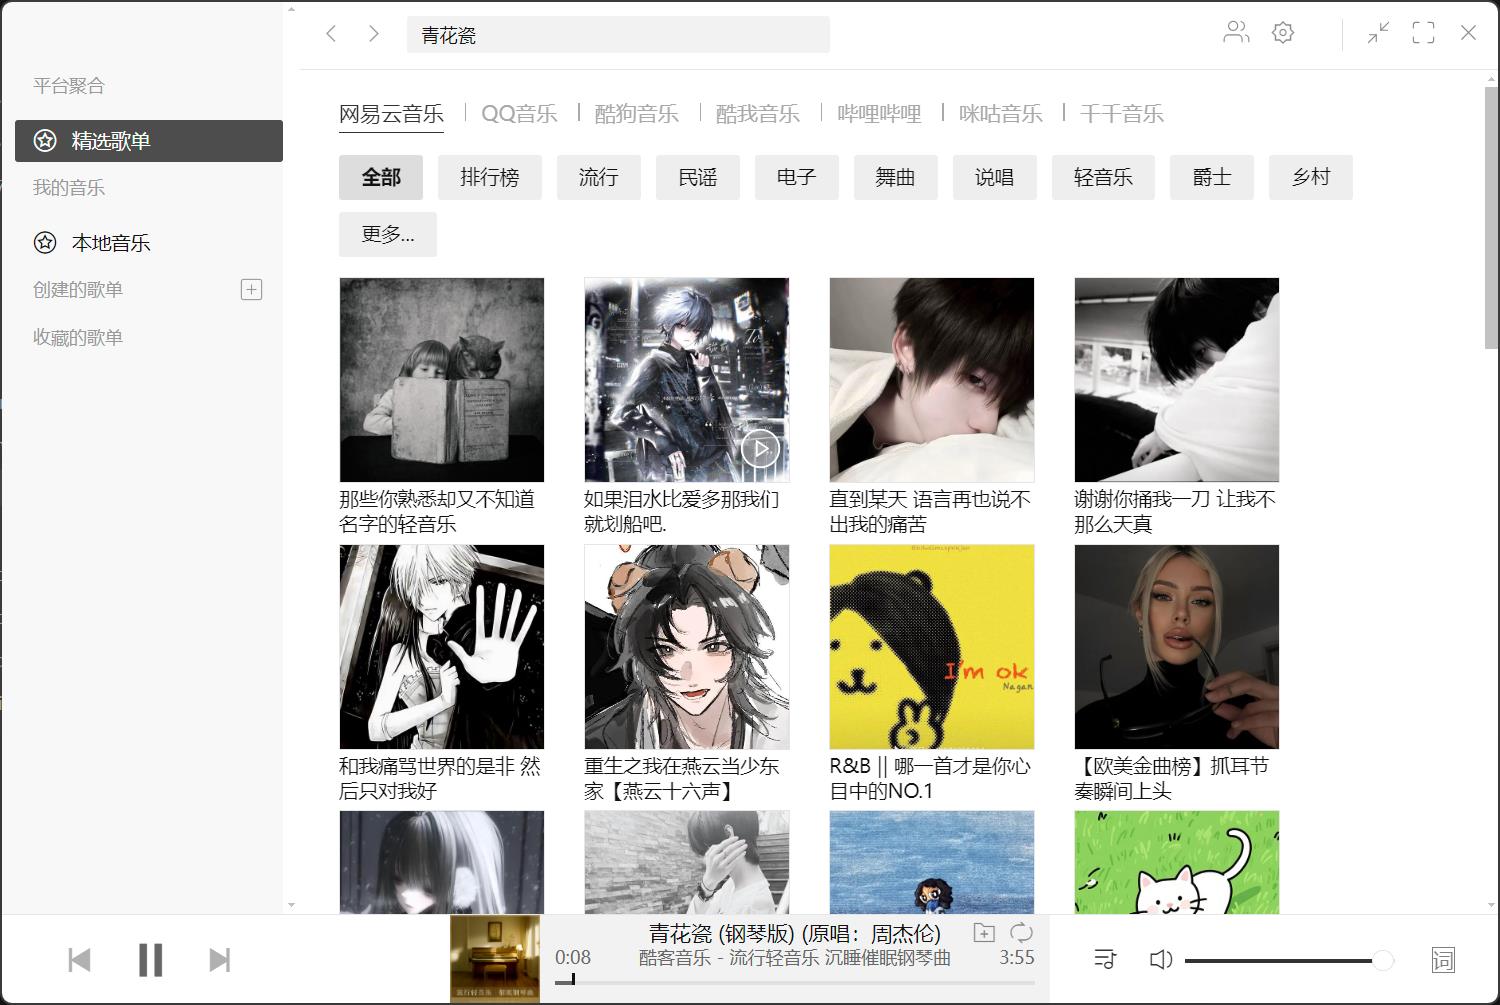Switch to the 酷我音乐 tab
This screenshot has width=1500, height=1005.
tap(758, 114)
